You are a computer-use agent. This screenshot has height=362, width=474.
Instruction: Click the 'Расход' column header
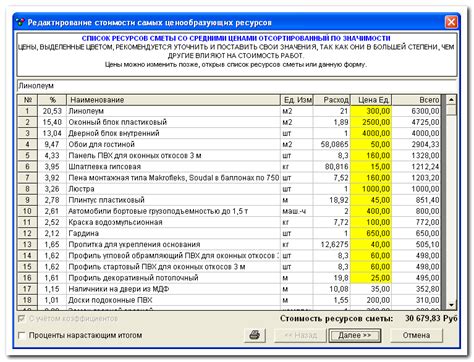coord(332,100)
